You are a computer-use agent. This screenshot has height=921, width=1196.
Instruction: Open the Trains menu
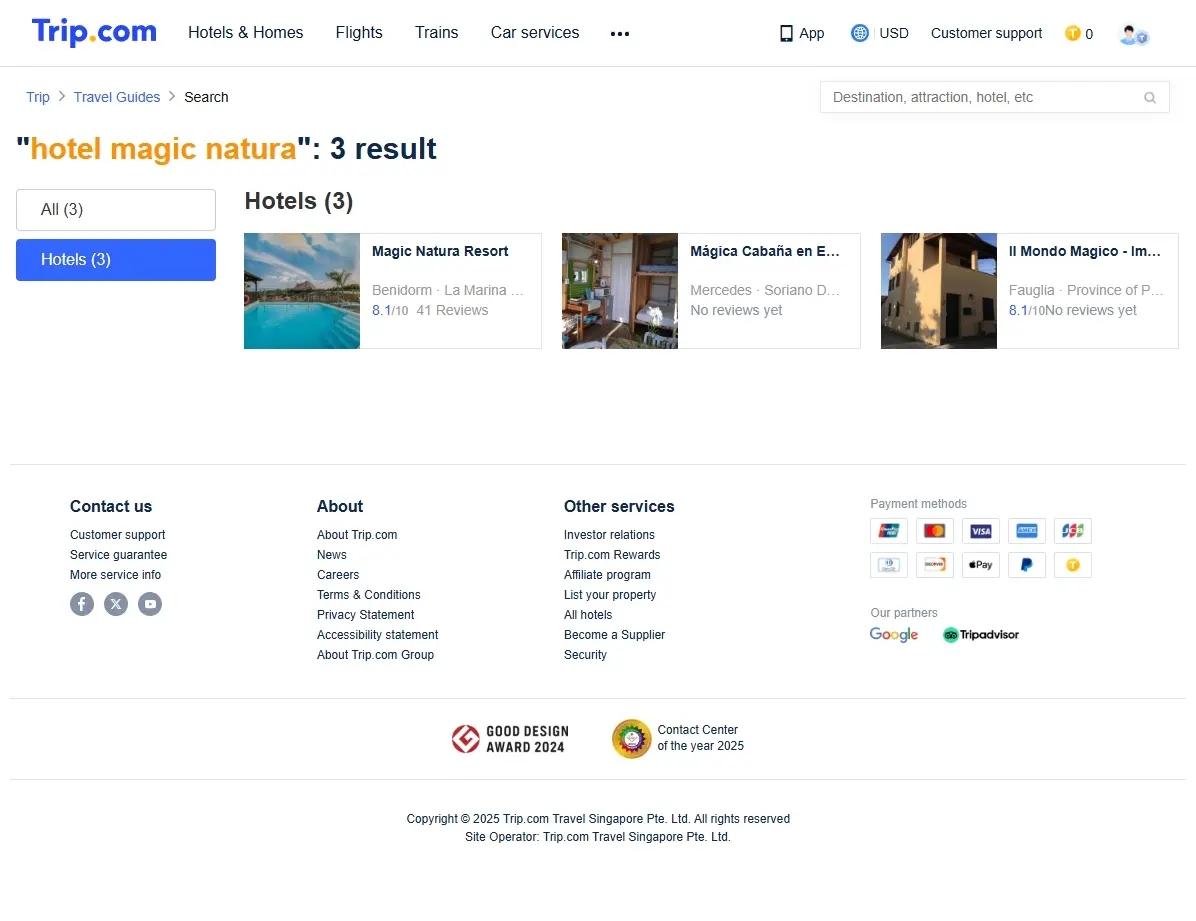coord(436,33)
